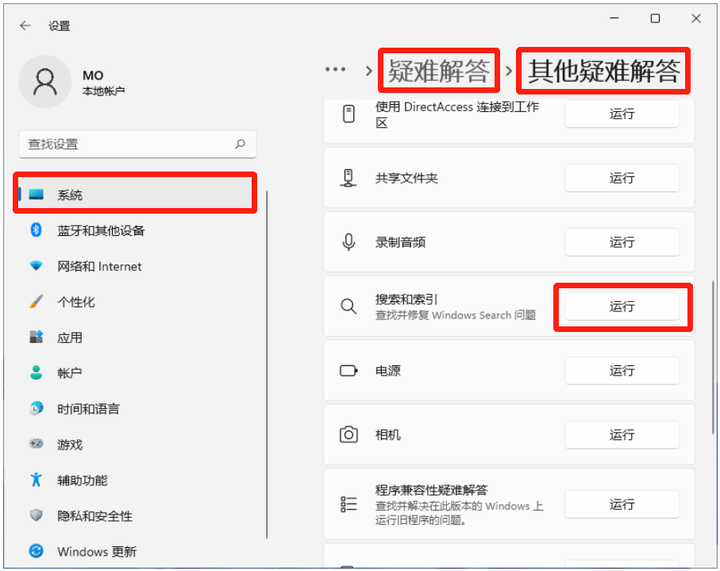Run the 录制音频 troubleshooter
The image size is (720, 571).
[622, 242]
